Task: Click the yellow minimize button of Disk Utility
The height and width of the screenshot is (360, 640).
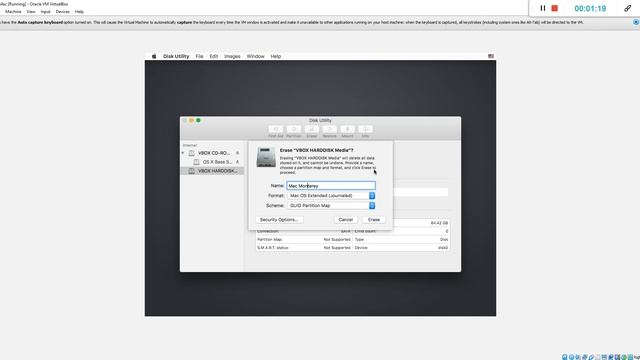Action: click(x=191, y=120)
